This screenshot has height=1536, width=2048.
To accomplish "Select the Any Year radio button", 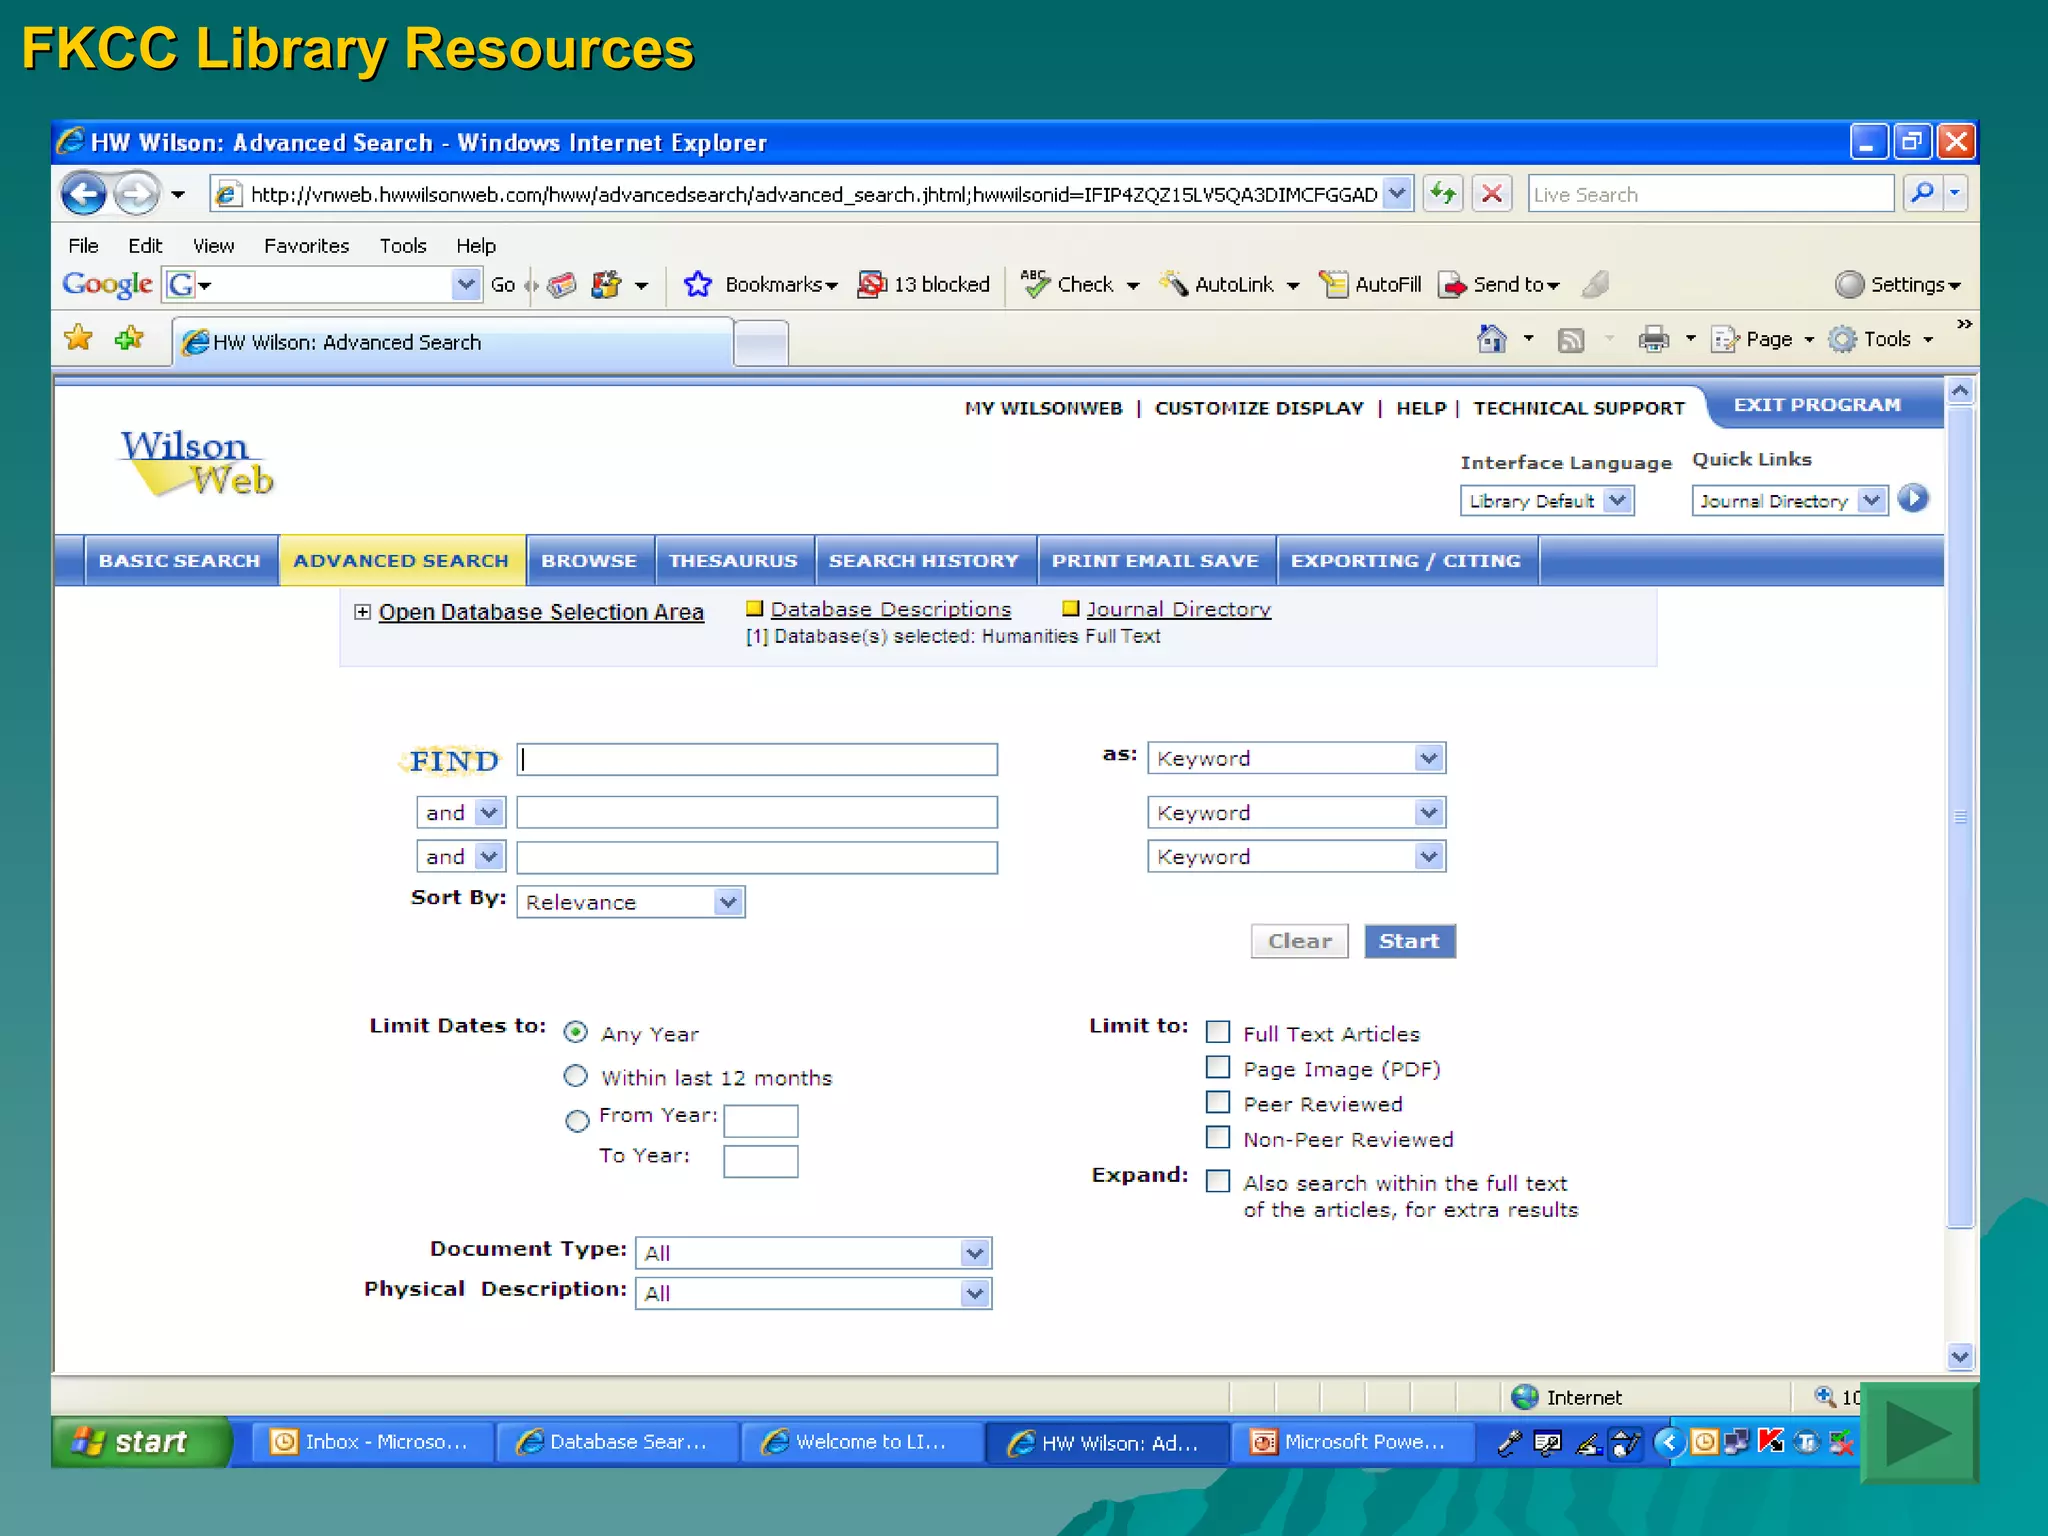I will (576, 1032).
